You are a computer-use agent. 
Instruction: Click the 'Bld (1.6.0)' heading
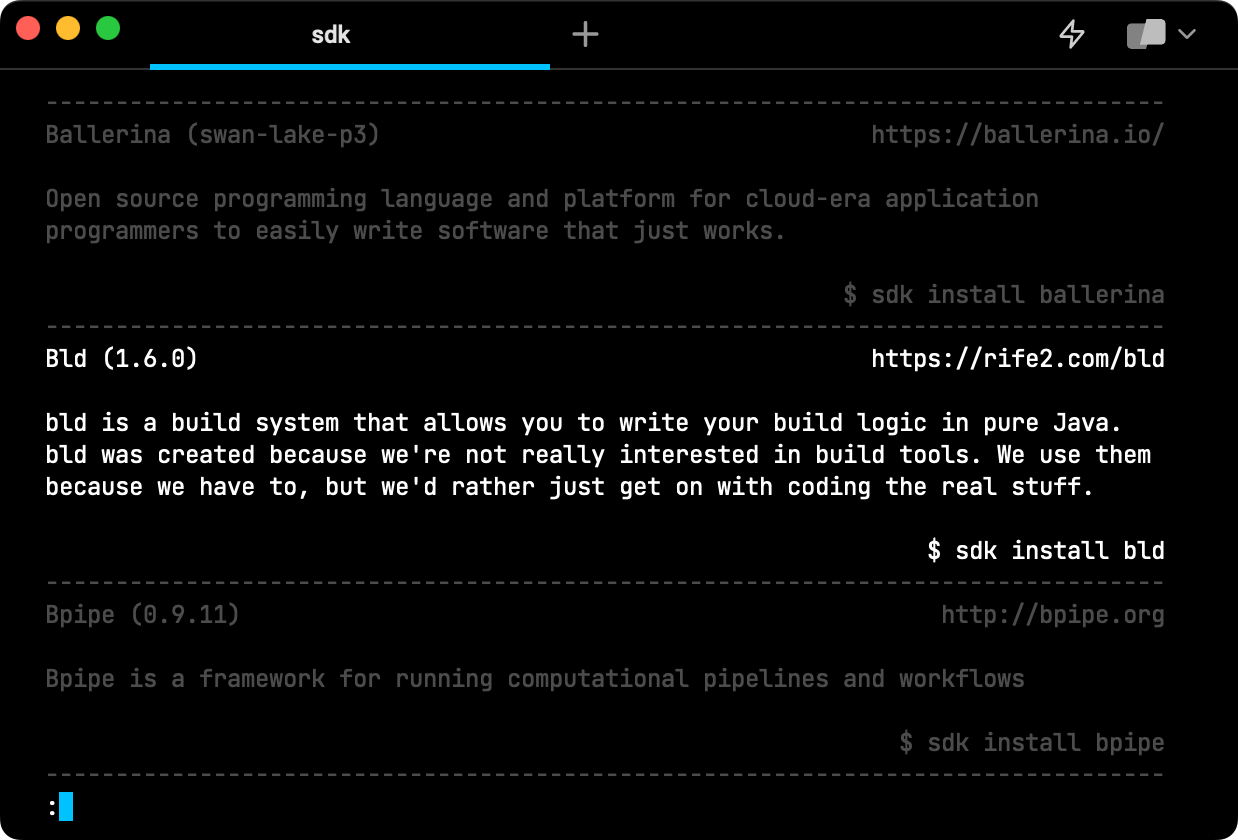pyautogui.click(x=122, y=358)
